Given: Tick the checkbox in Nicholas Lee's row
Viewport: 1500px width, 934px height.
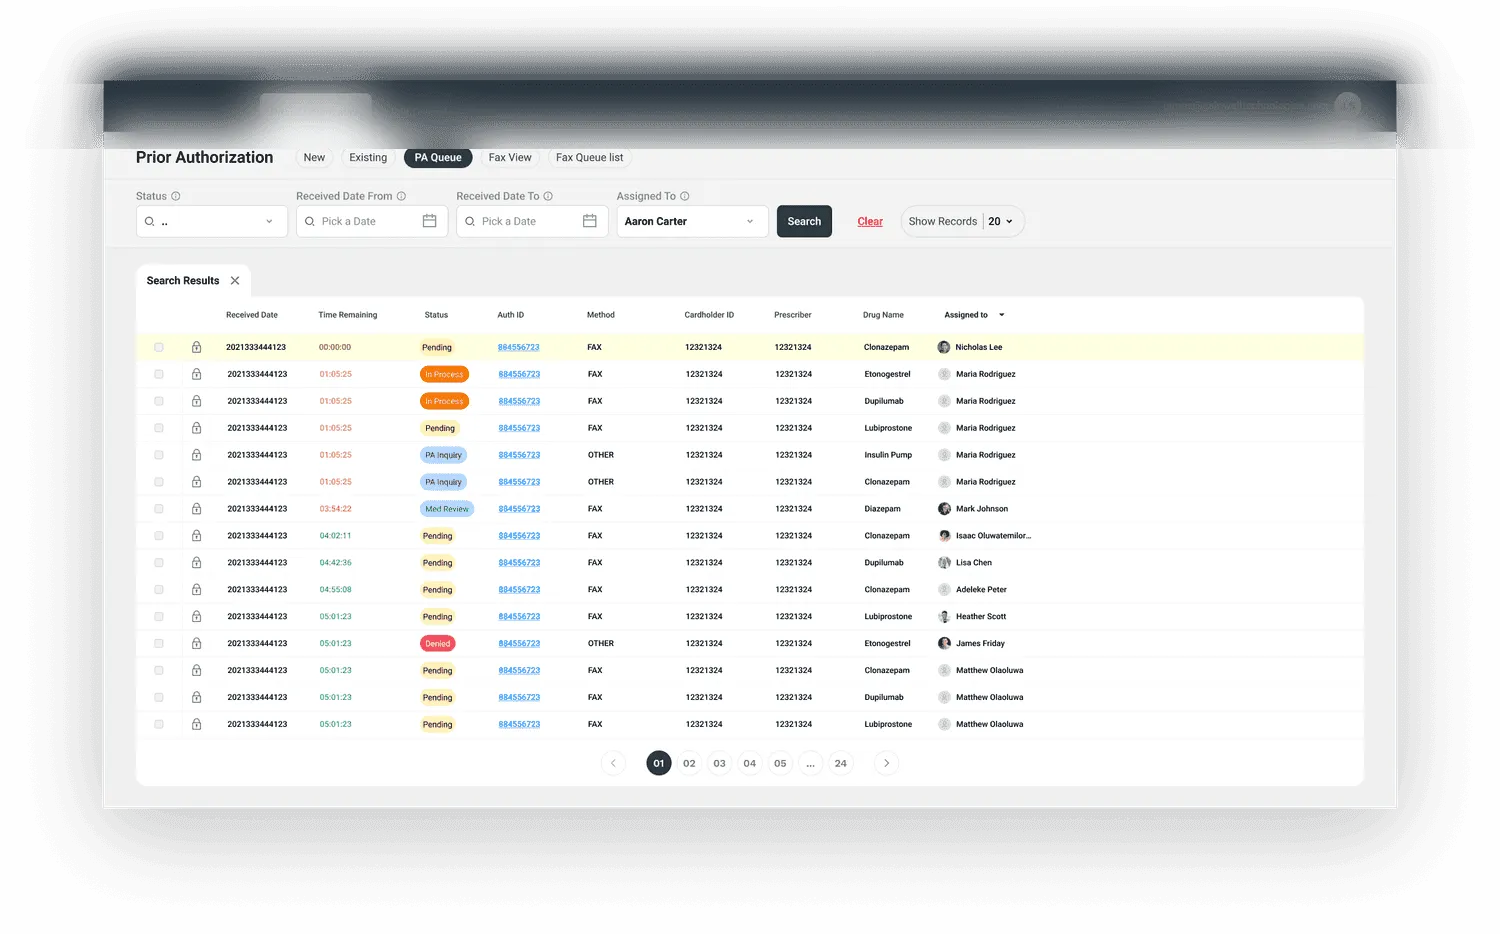Looking at the screenshot, I should [159, 347].
